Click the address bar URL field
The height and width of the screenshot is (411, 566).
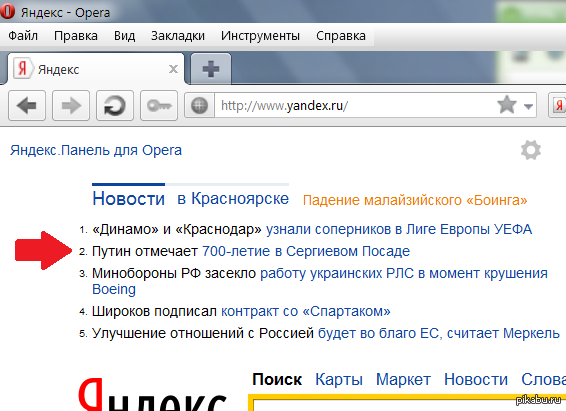tap(354, 105)
